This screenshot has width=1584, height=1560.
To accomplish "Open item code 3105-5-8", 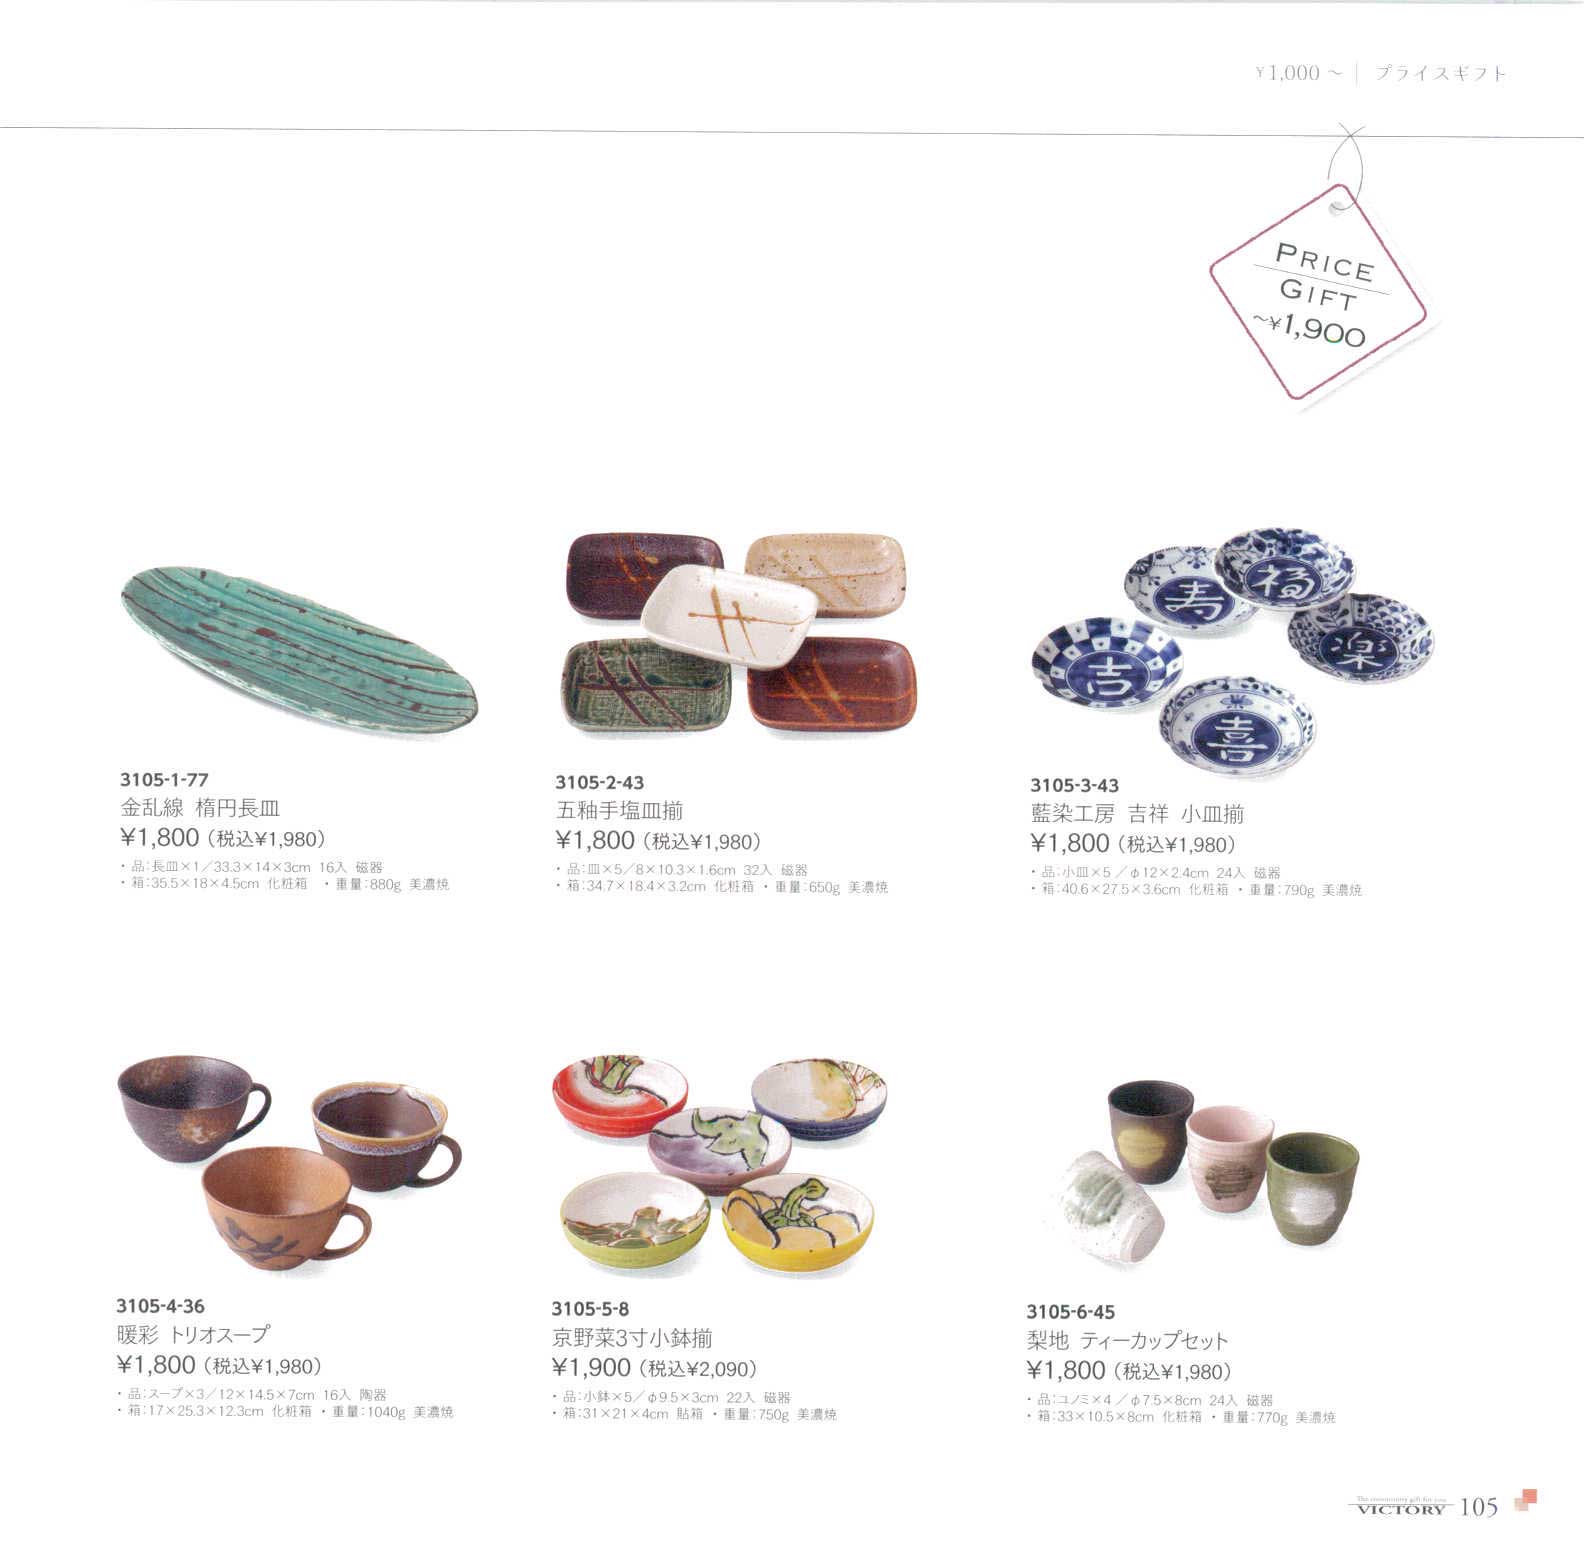I will [x=590, y=1309].
